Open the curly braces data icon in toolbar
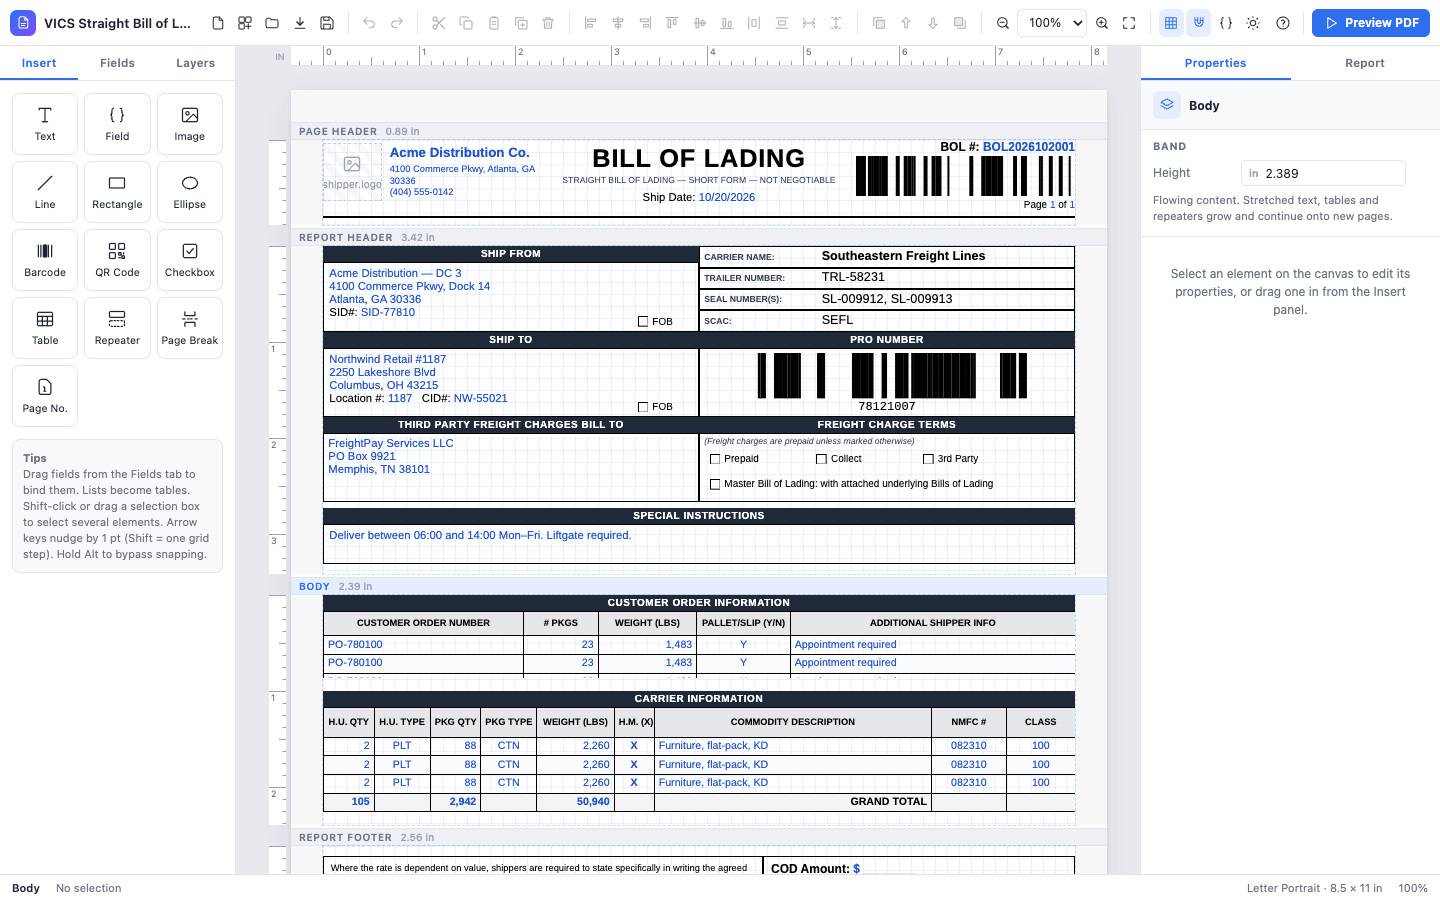The height and width of the screenshot is (900, 1440). click(x=1226, y=23)
